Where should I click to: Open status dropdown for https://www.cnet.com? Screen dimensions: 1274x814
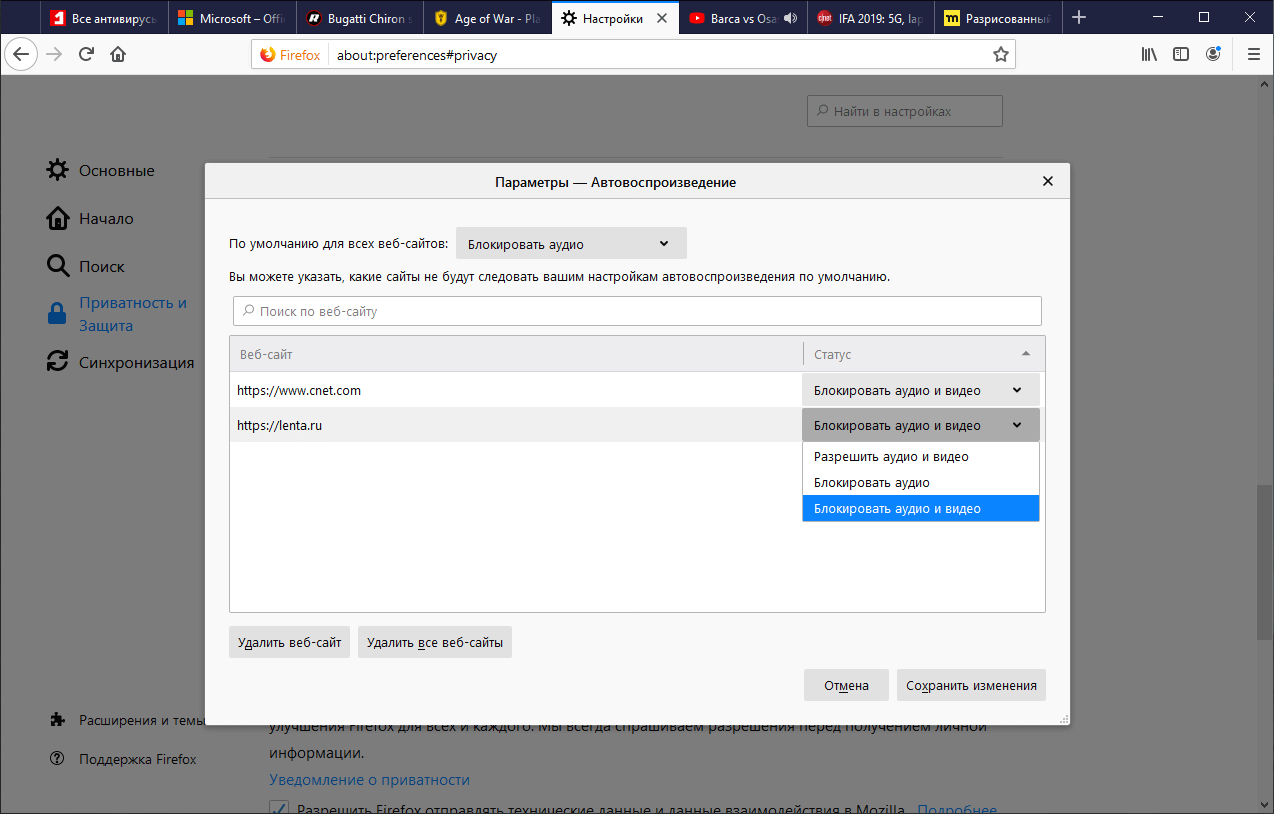tap(921, 391)
